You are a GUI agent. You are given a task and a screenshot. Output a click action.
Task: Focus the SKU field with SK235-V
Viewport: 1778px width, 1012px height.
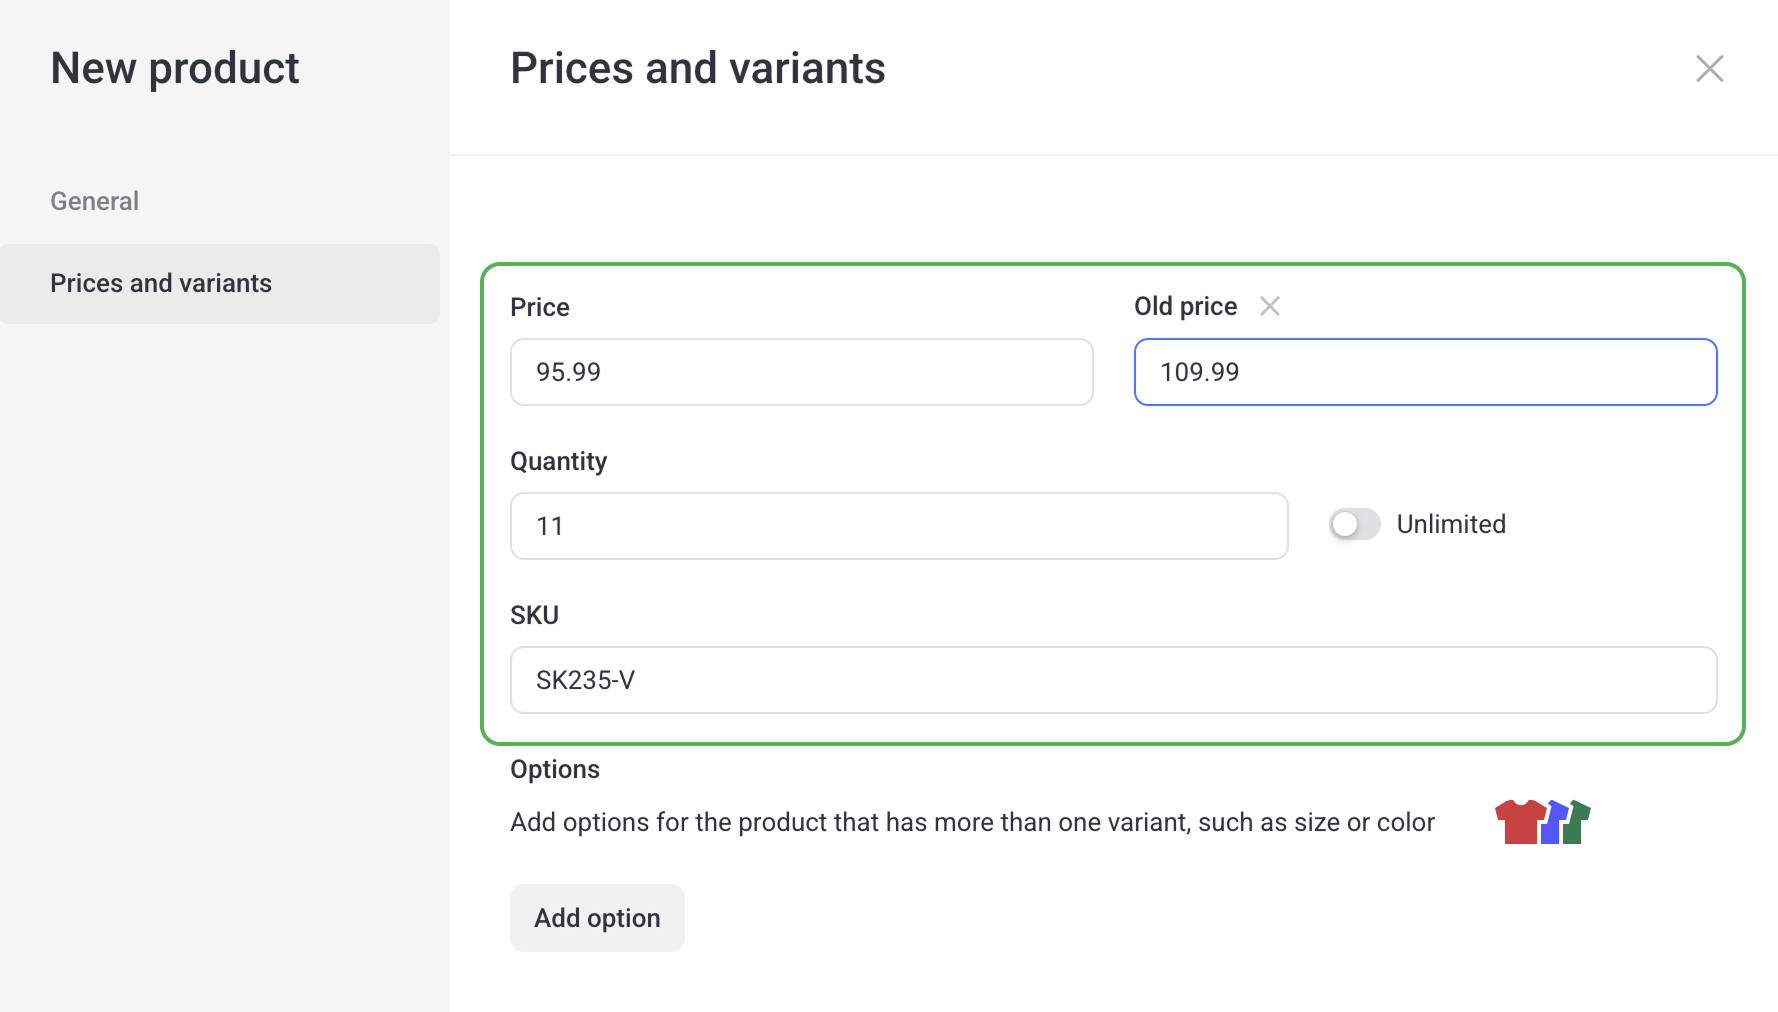coord(1113,680)
